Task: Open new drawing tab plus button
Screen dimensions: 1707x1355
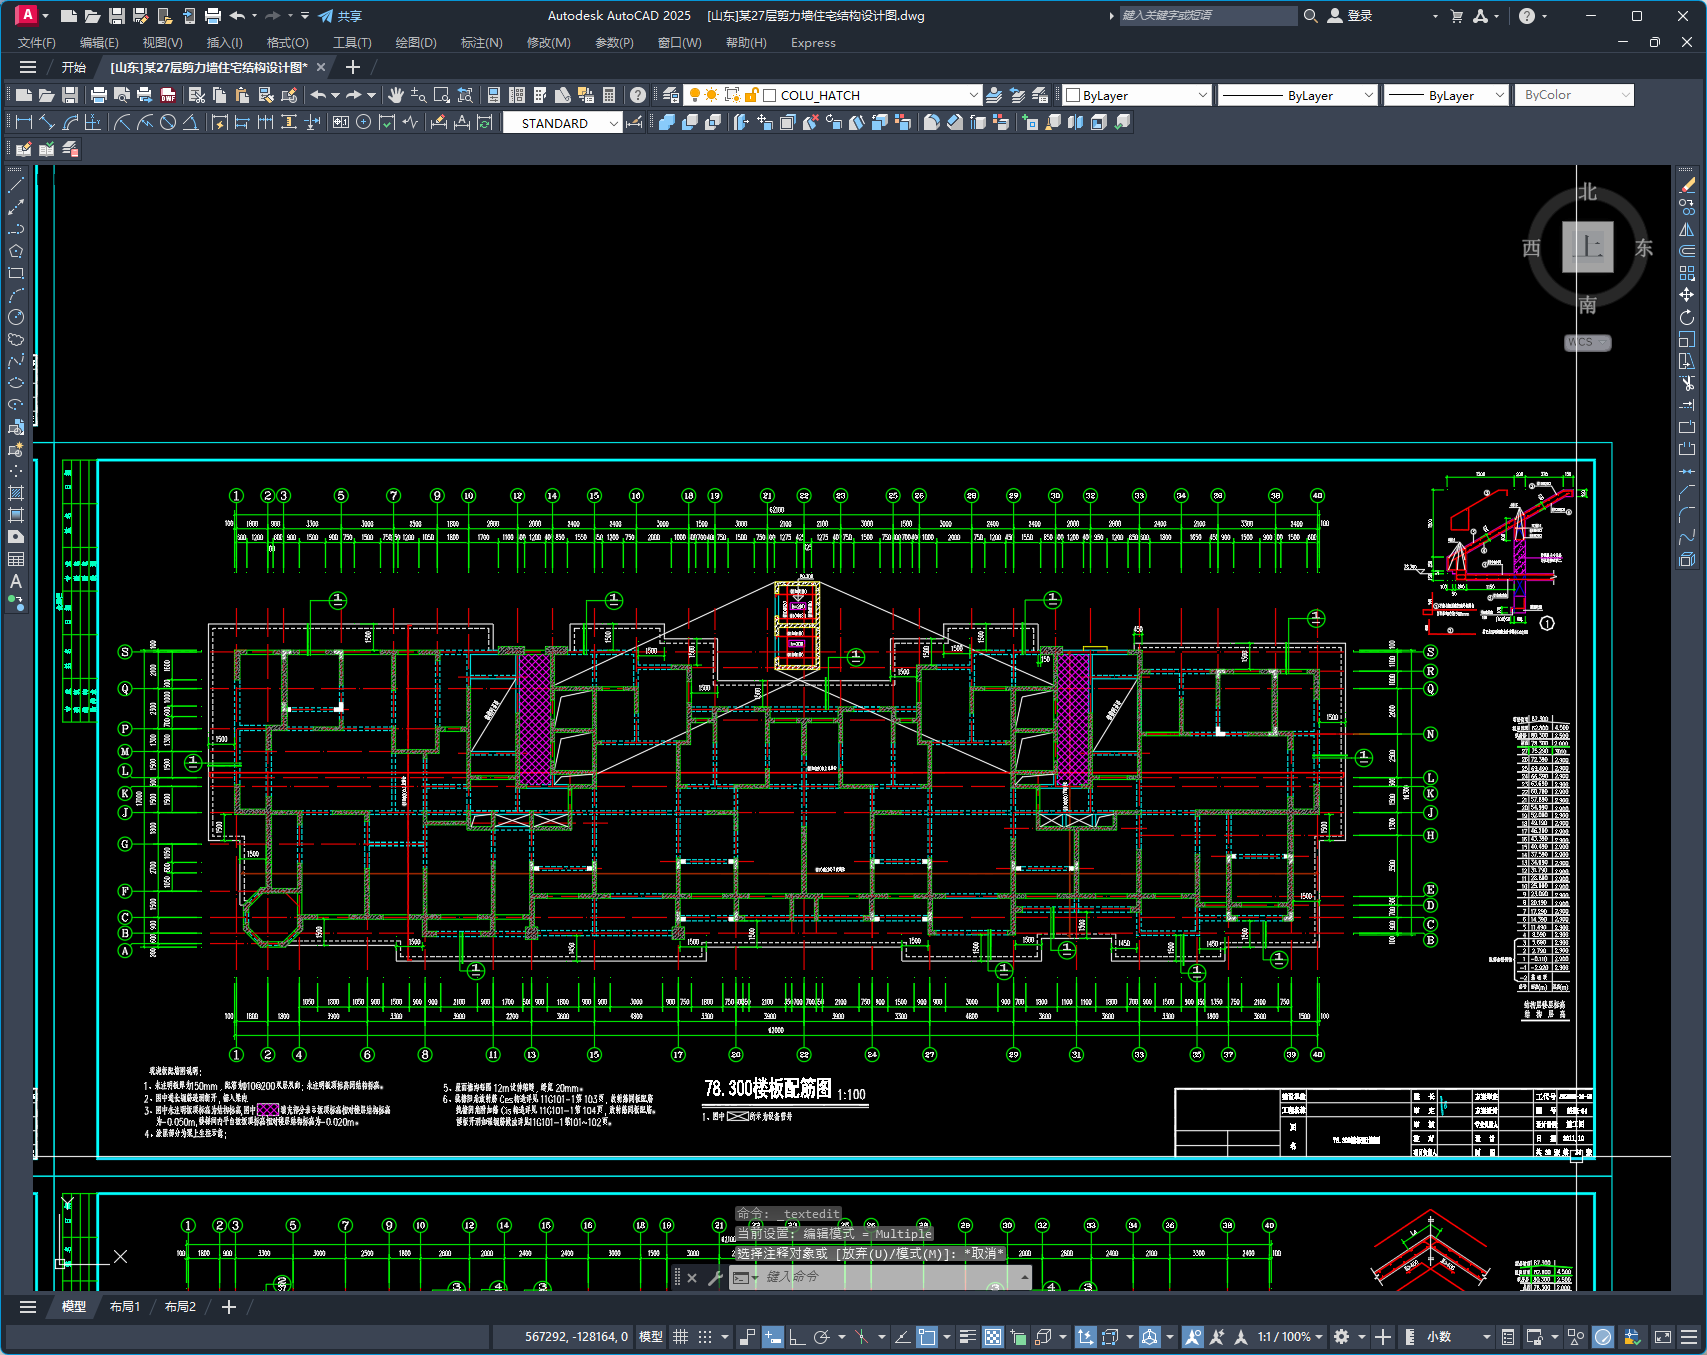Action: 352,67
